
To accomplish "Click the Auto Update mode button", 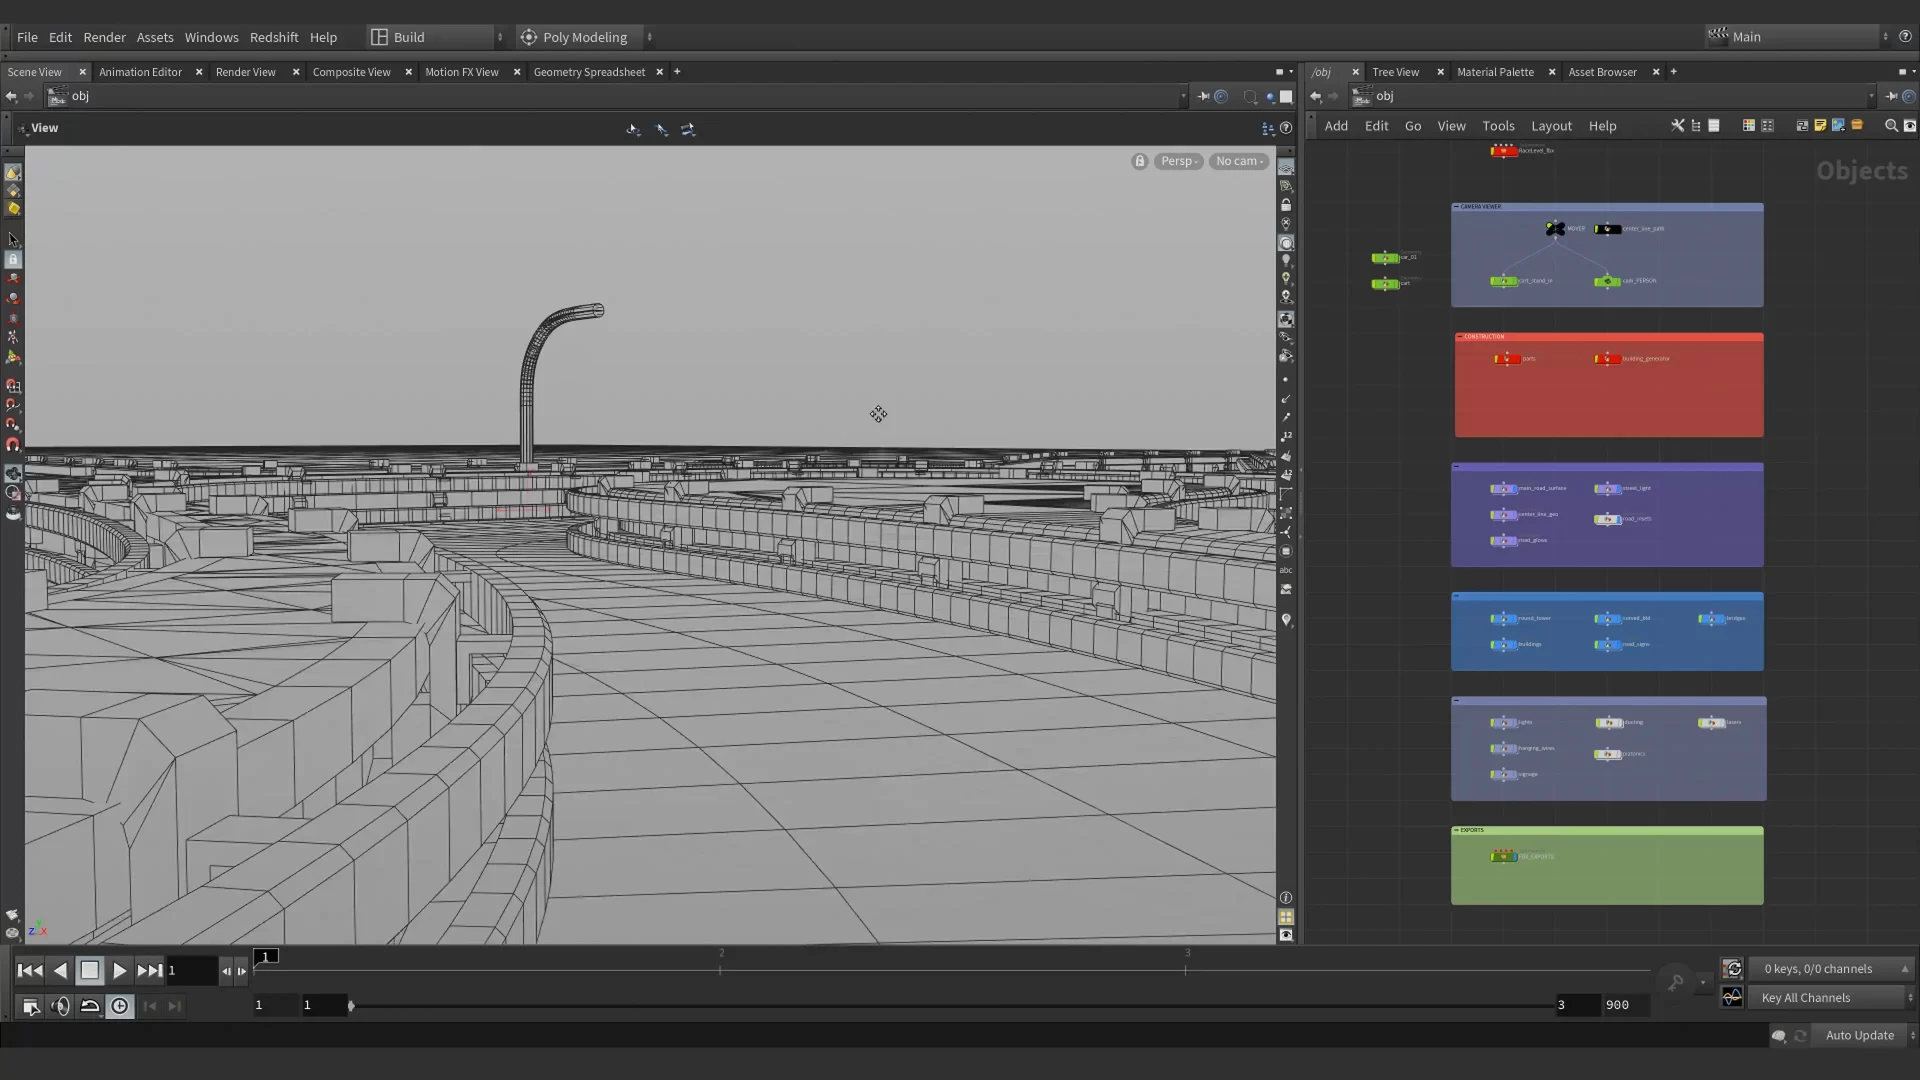I will coord(1859,1036).
